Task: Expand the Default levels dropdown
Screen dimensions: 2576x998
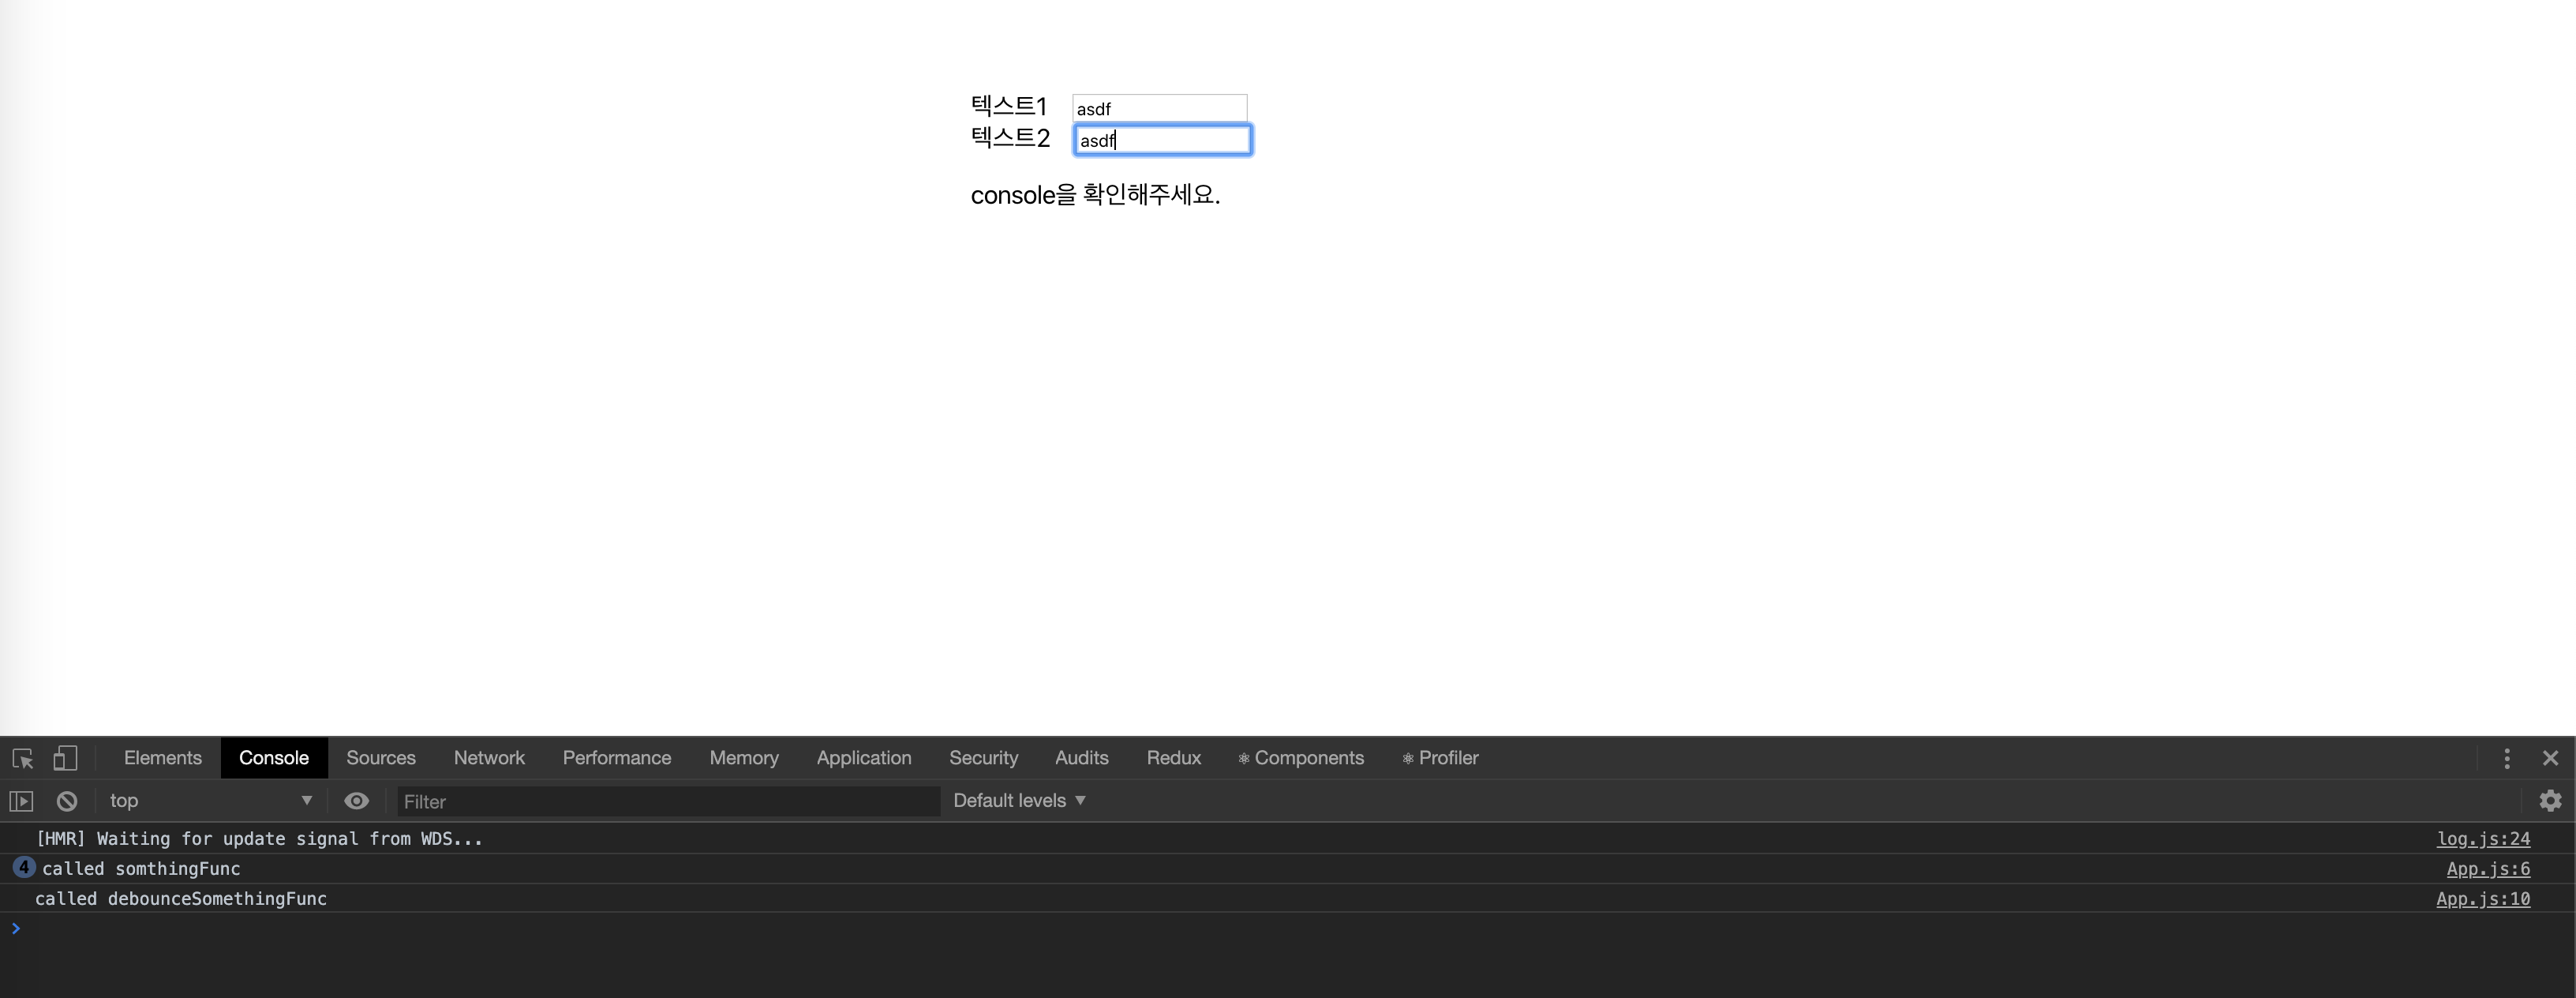Action: (x=1018, y=801)
